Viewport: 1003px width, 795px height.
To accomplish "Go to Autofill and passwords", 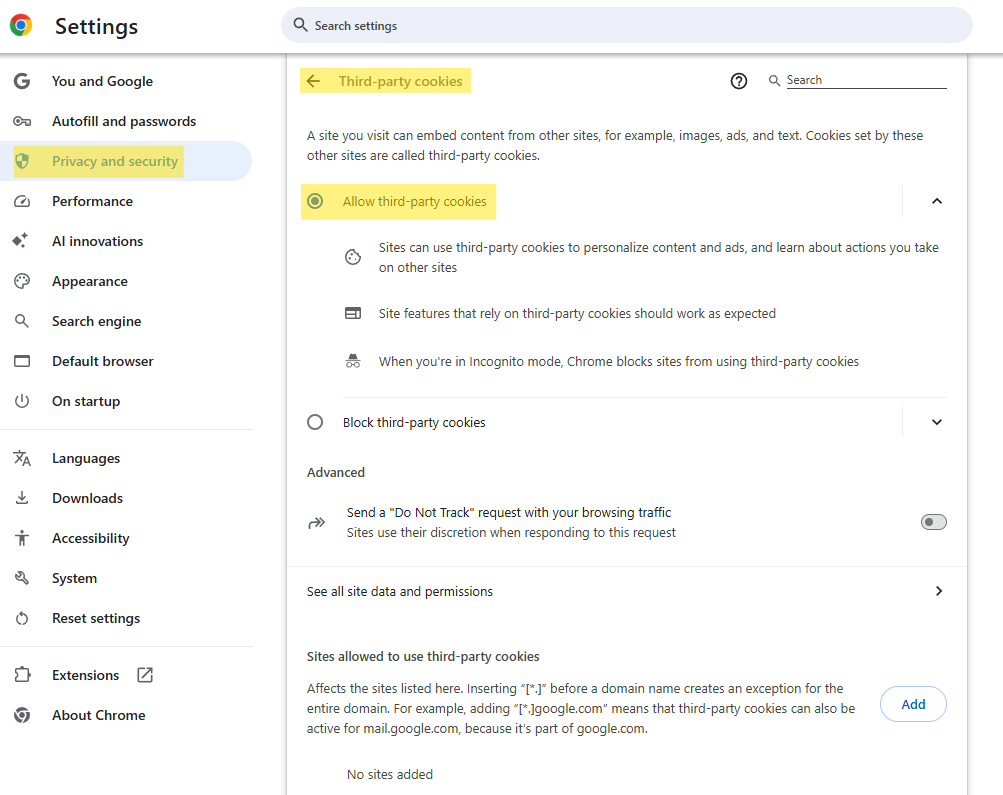I will [x=124, y=121].
